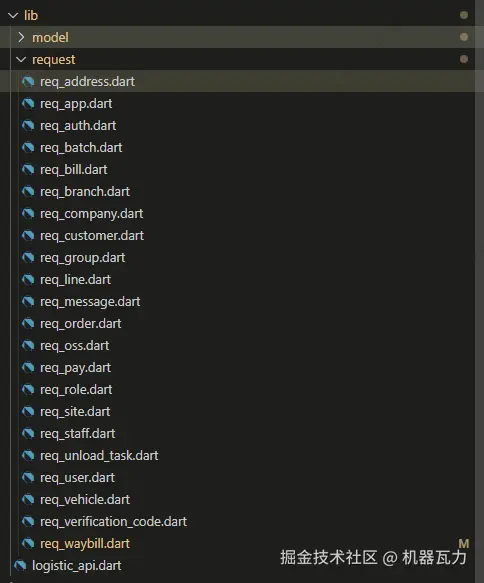Open file req_message.dart
484x583 pixels.
[x=90, y=302]
